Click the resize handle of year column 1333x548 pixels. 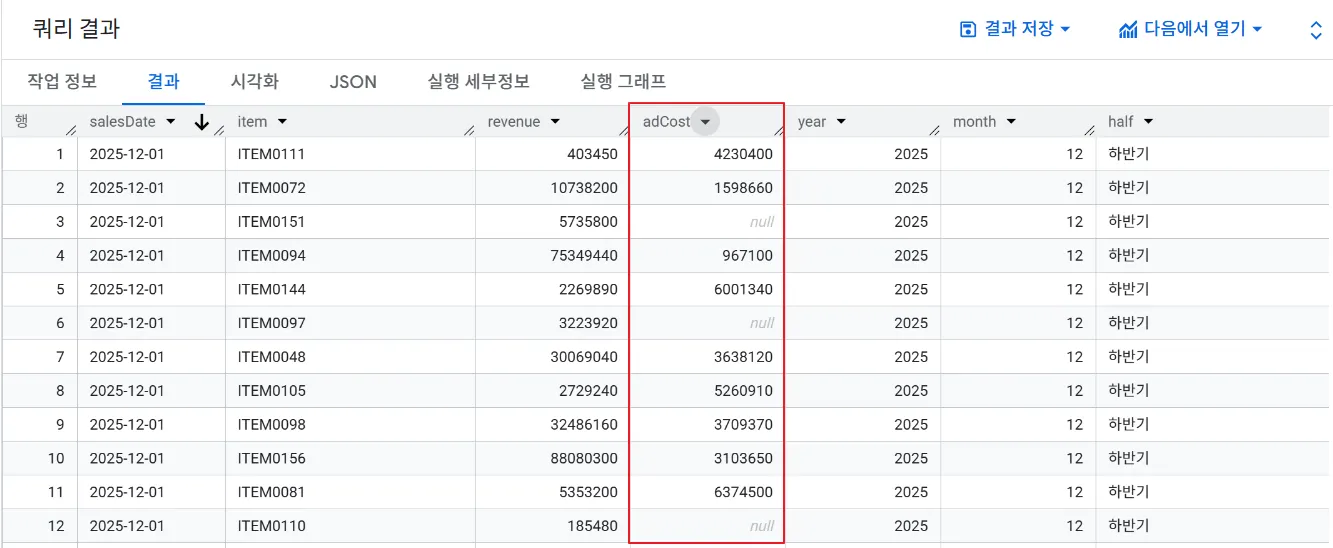934,130
